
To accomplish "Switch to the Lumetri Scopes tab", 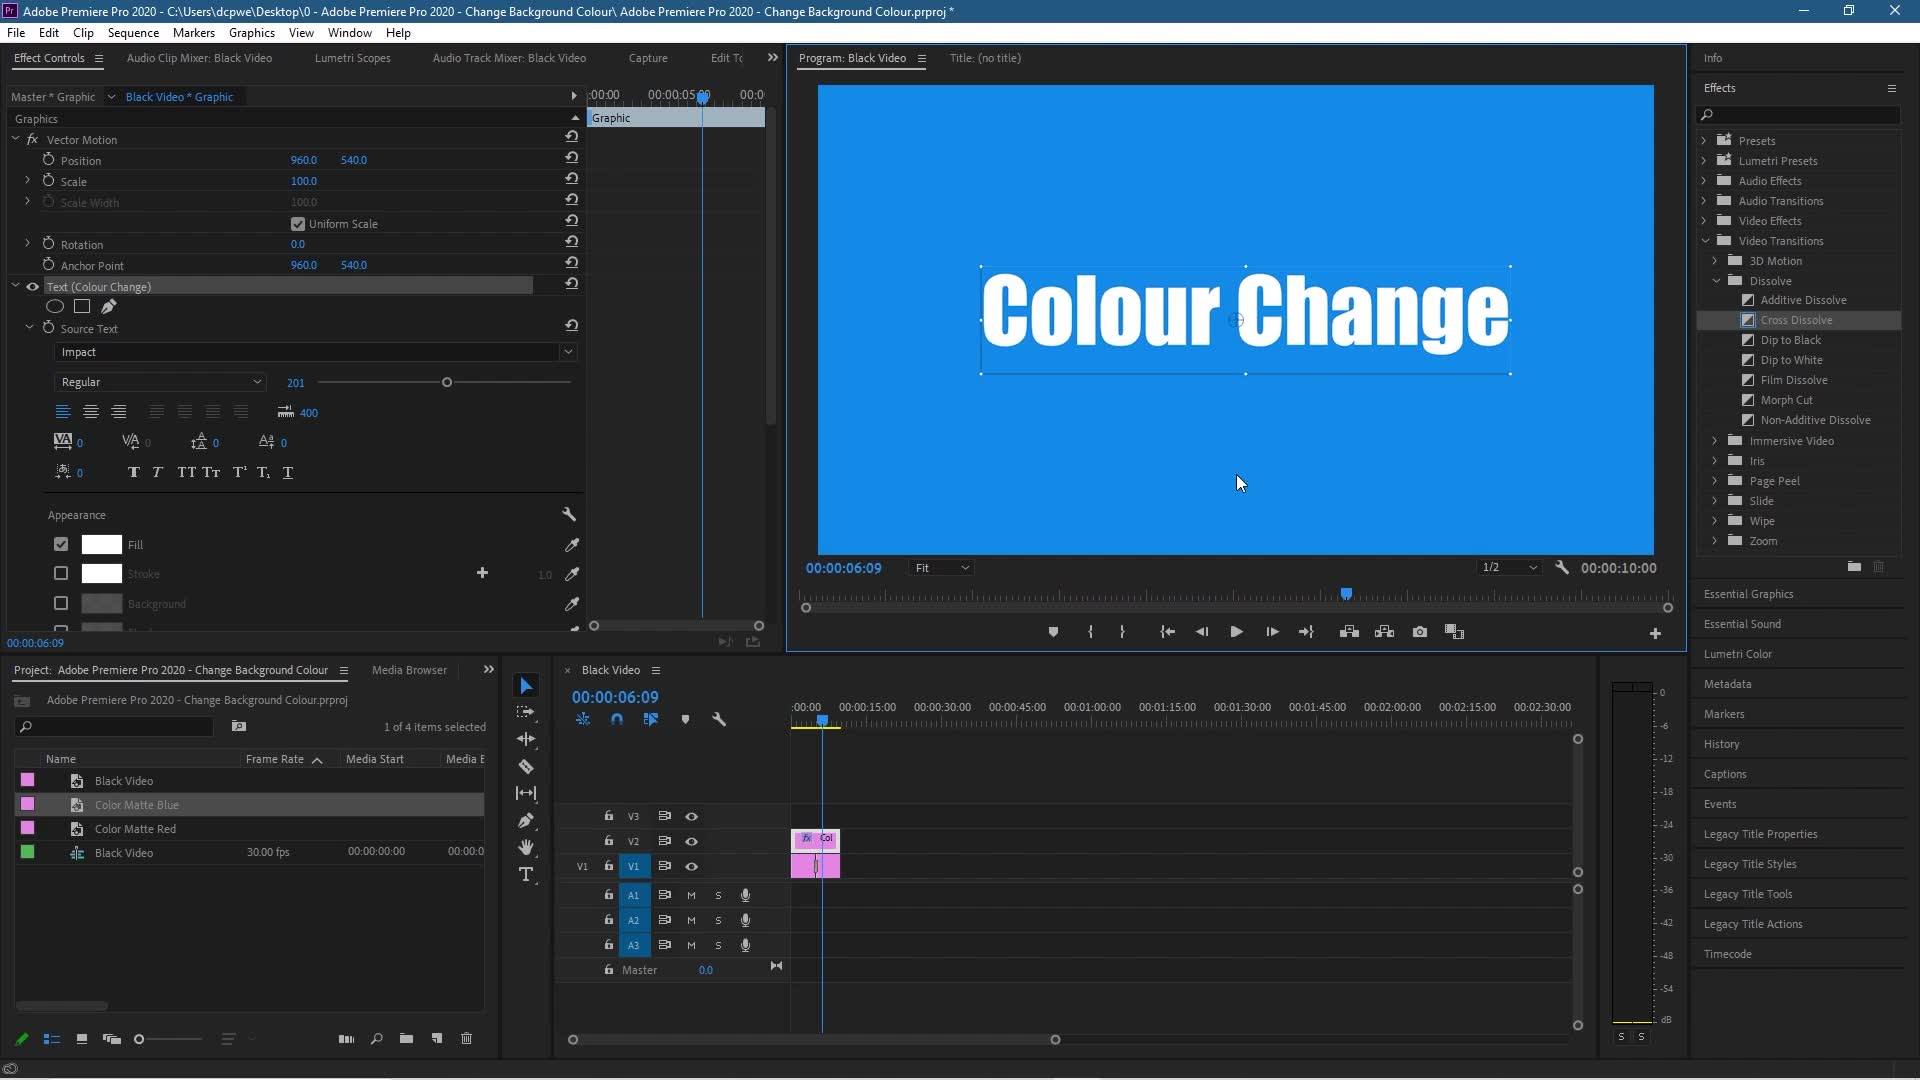I will tap(352, 58).
